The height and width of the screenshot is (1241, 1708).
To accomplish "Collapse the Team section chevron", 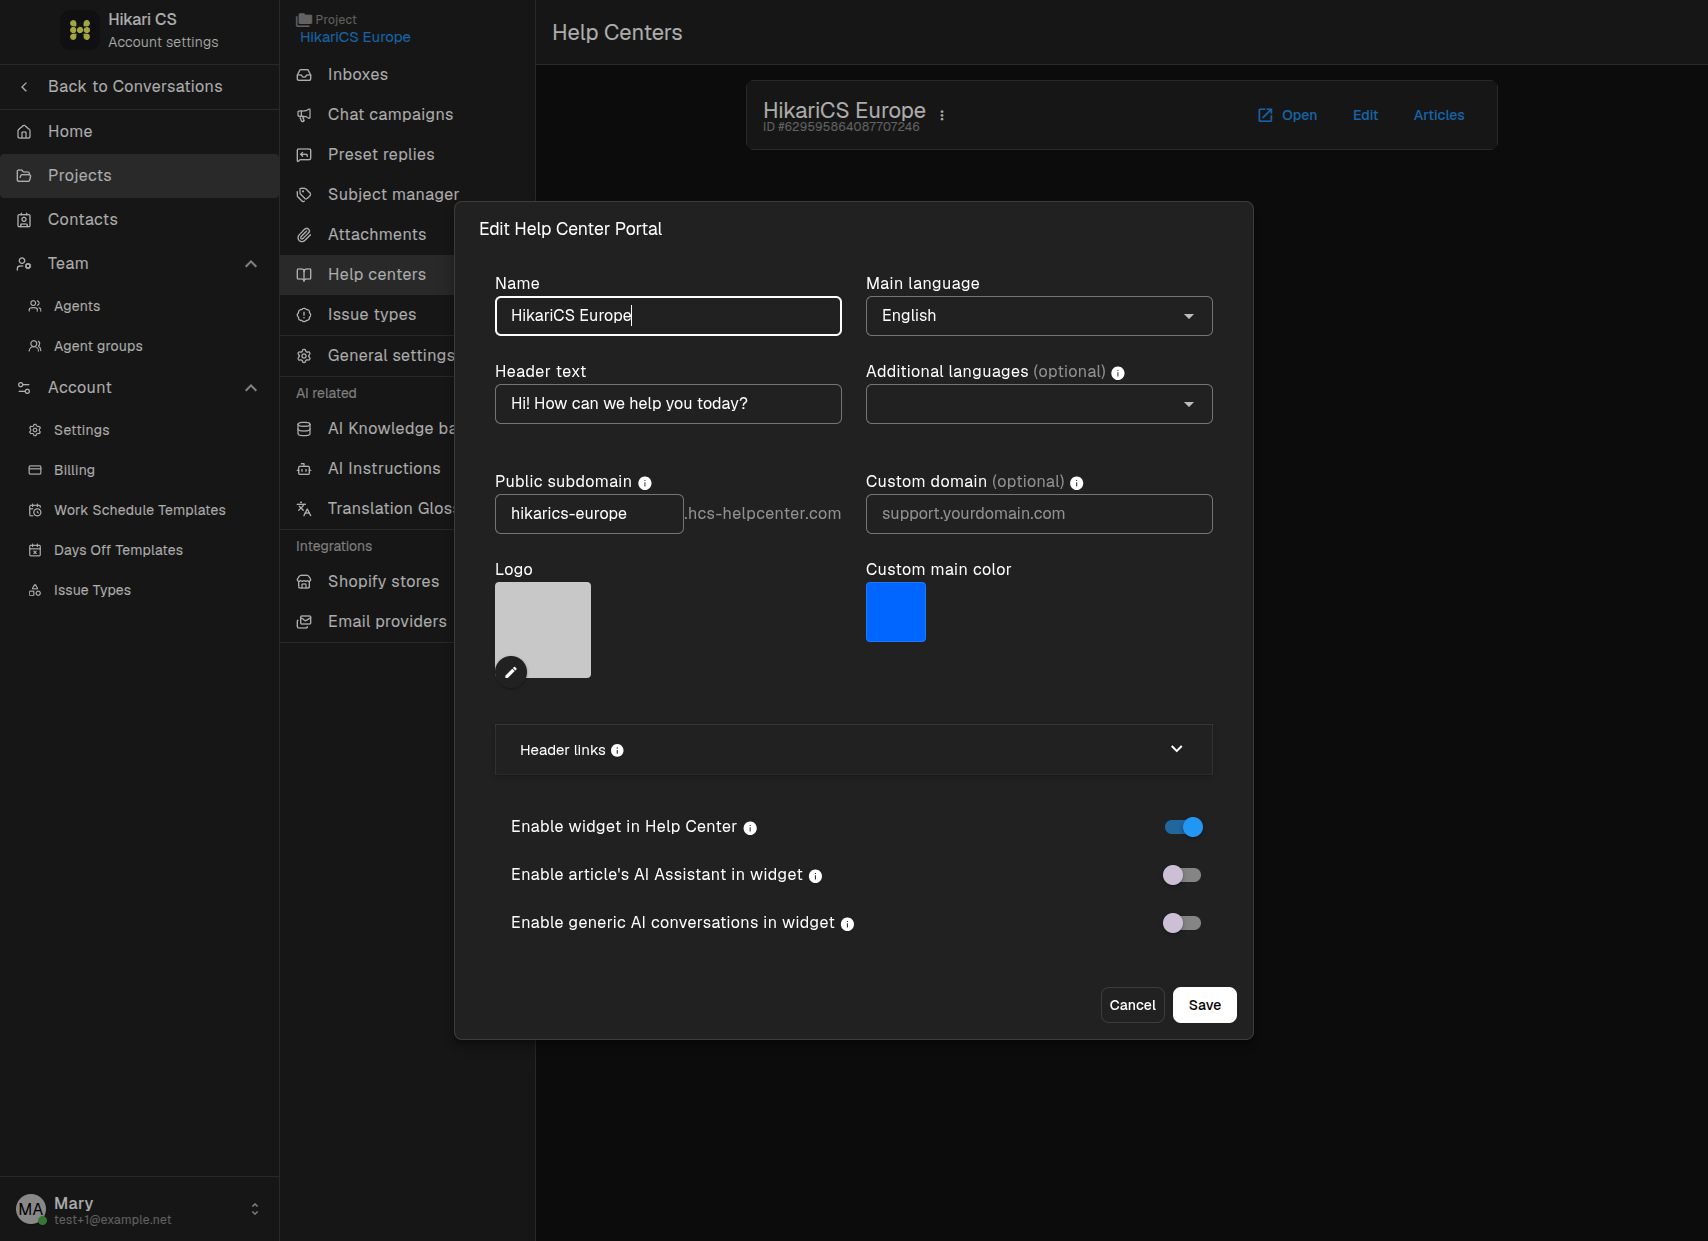I will 251,264.
